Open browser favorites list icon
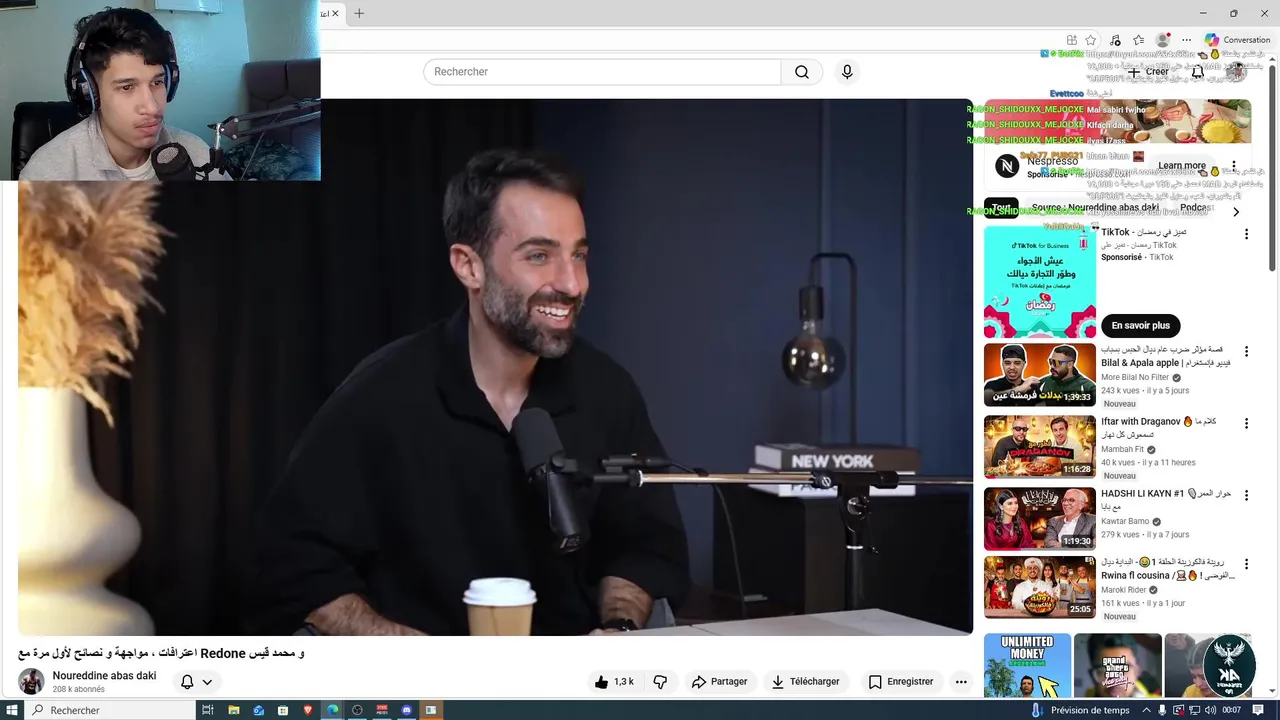 click(x=1138, y=40)
